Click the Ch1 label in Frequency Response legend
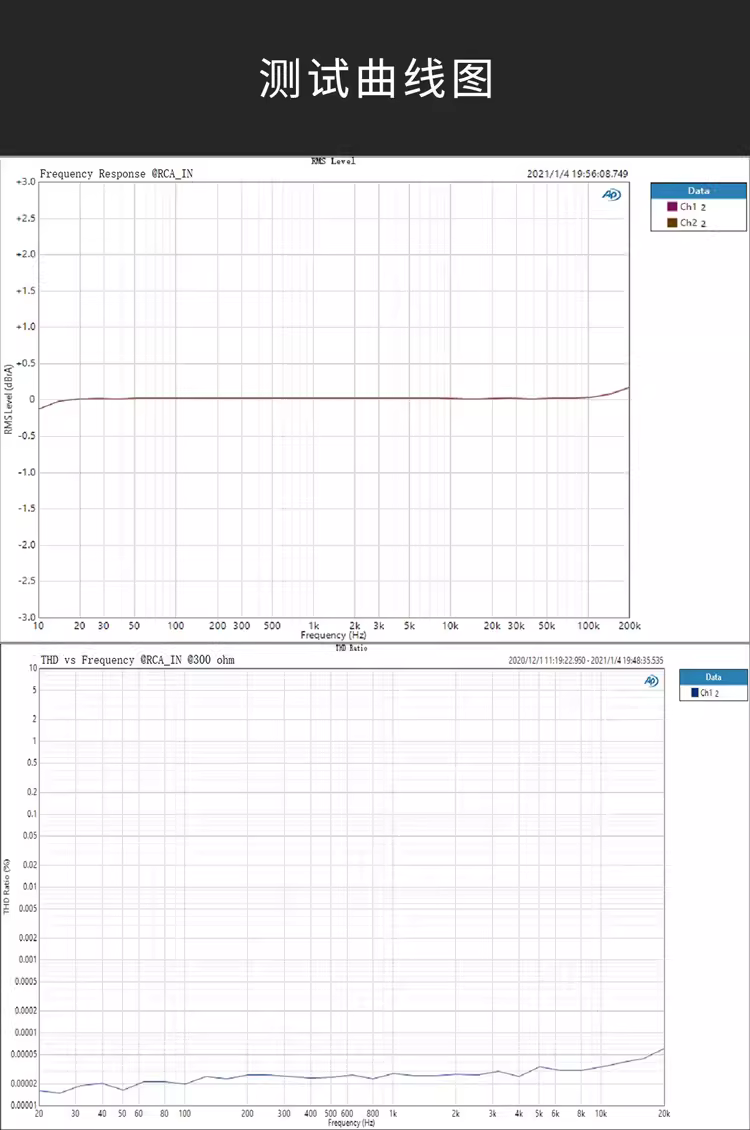The image size is (750, 1130). 689,206
